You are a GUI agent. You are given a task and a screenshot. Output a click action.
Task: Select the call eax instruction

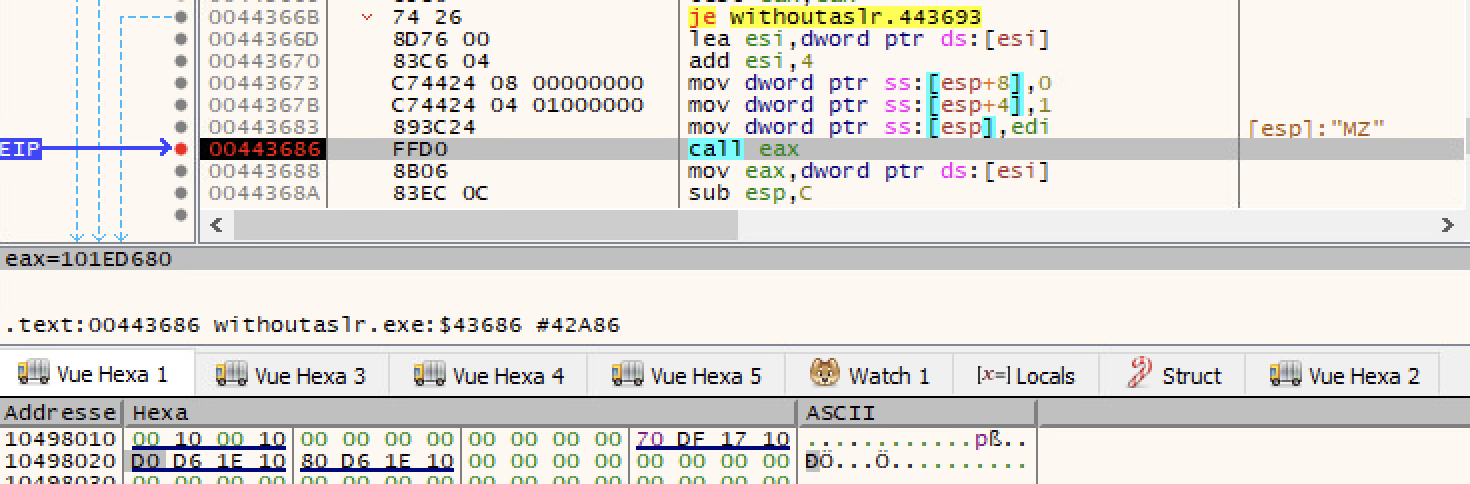(x=743, y=149)
